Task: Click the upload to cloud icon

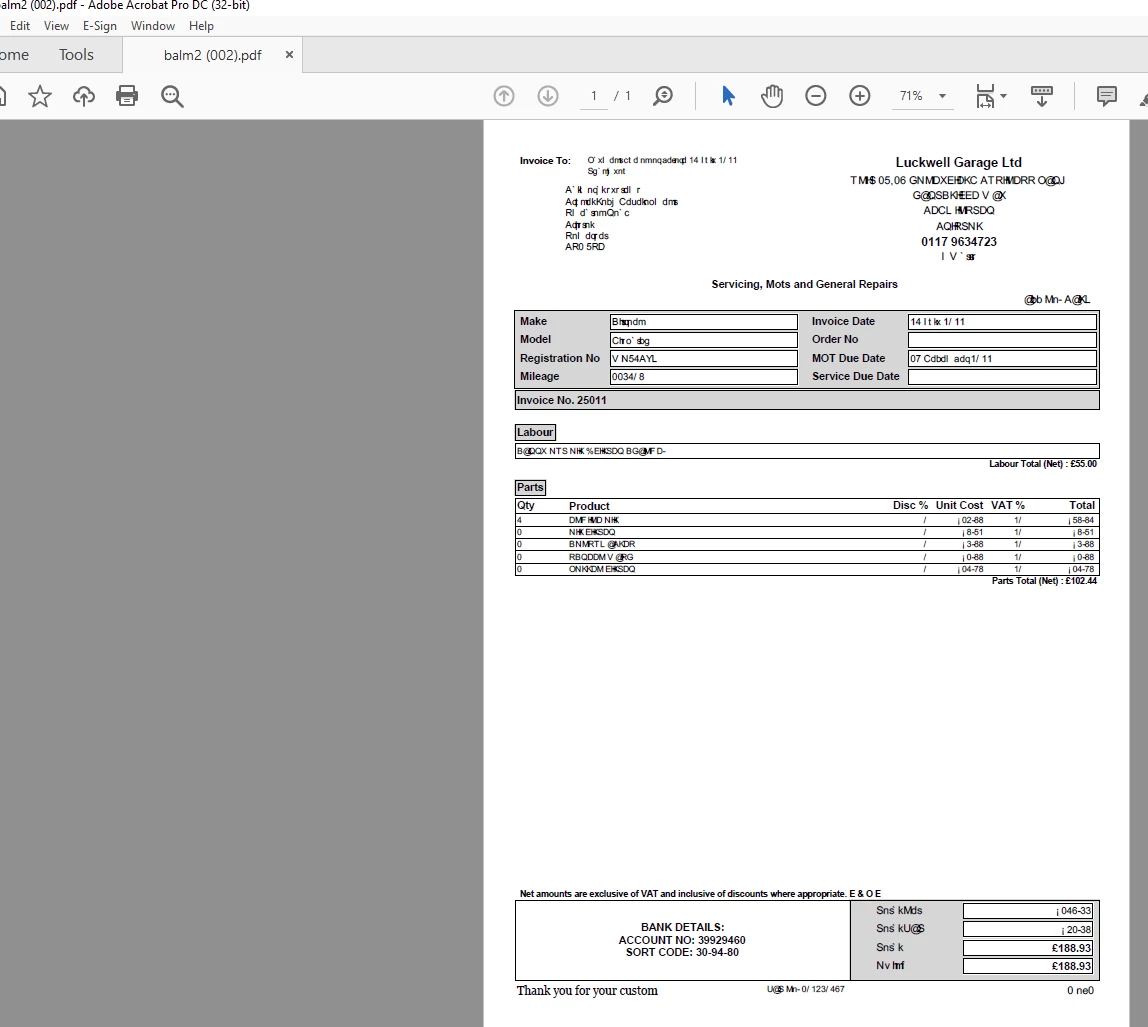Action: 83,96
